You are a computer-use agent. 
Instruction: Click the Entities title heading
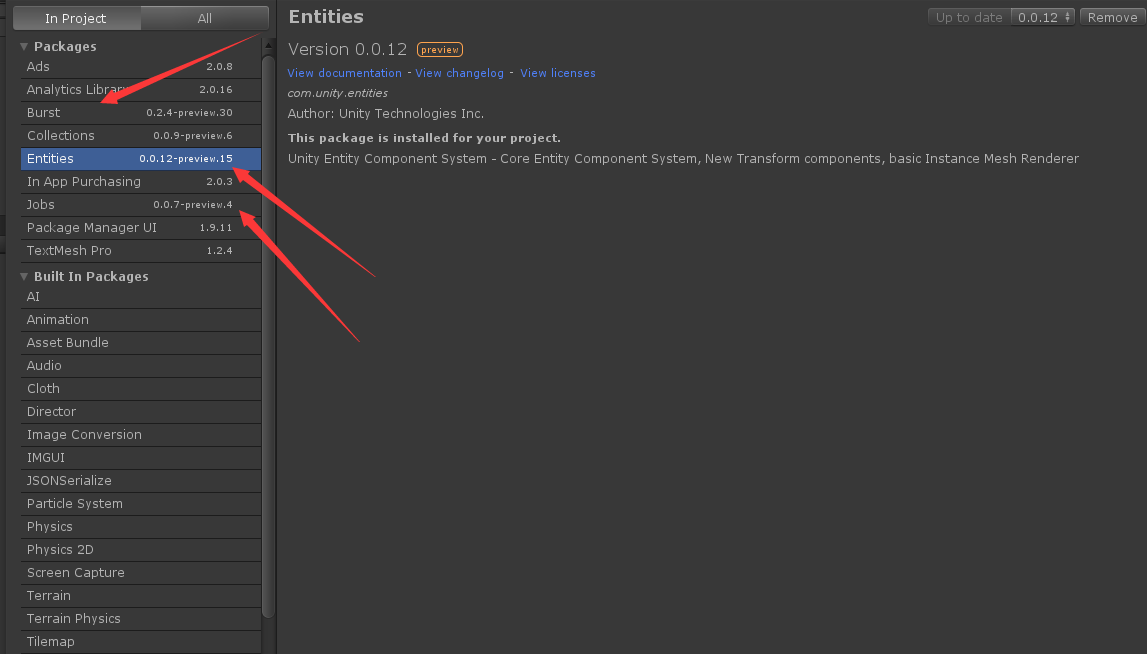point(326,17)
